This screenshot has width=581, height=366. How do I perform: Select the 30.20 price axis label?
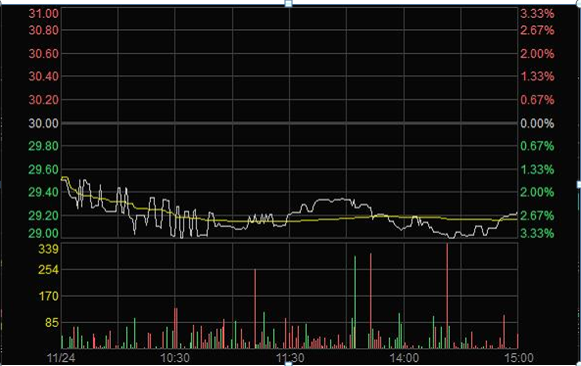point(44,100)
